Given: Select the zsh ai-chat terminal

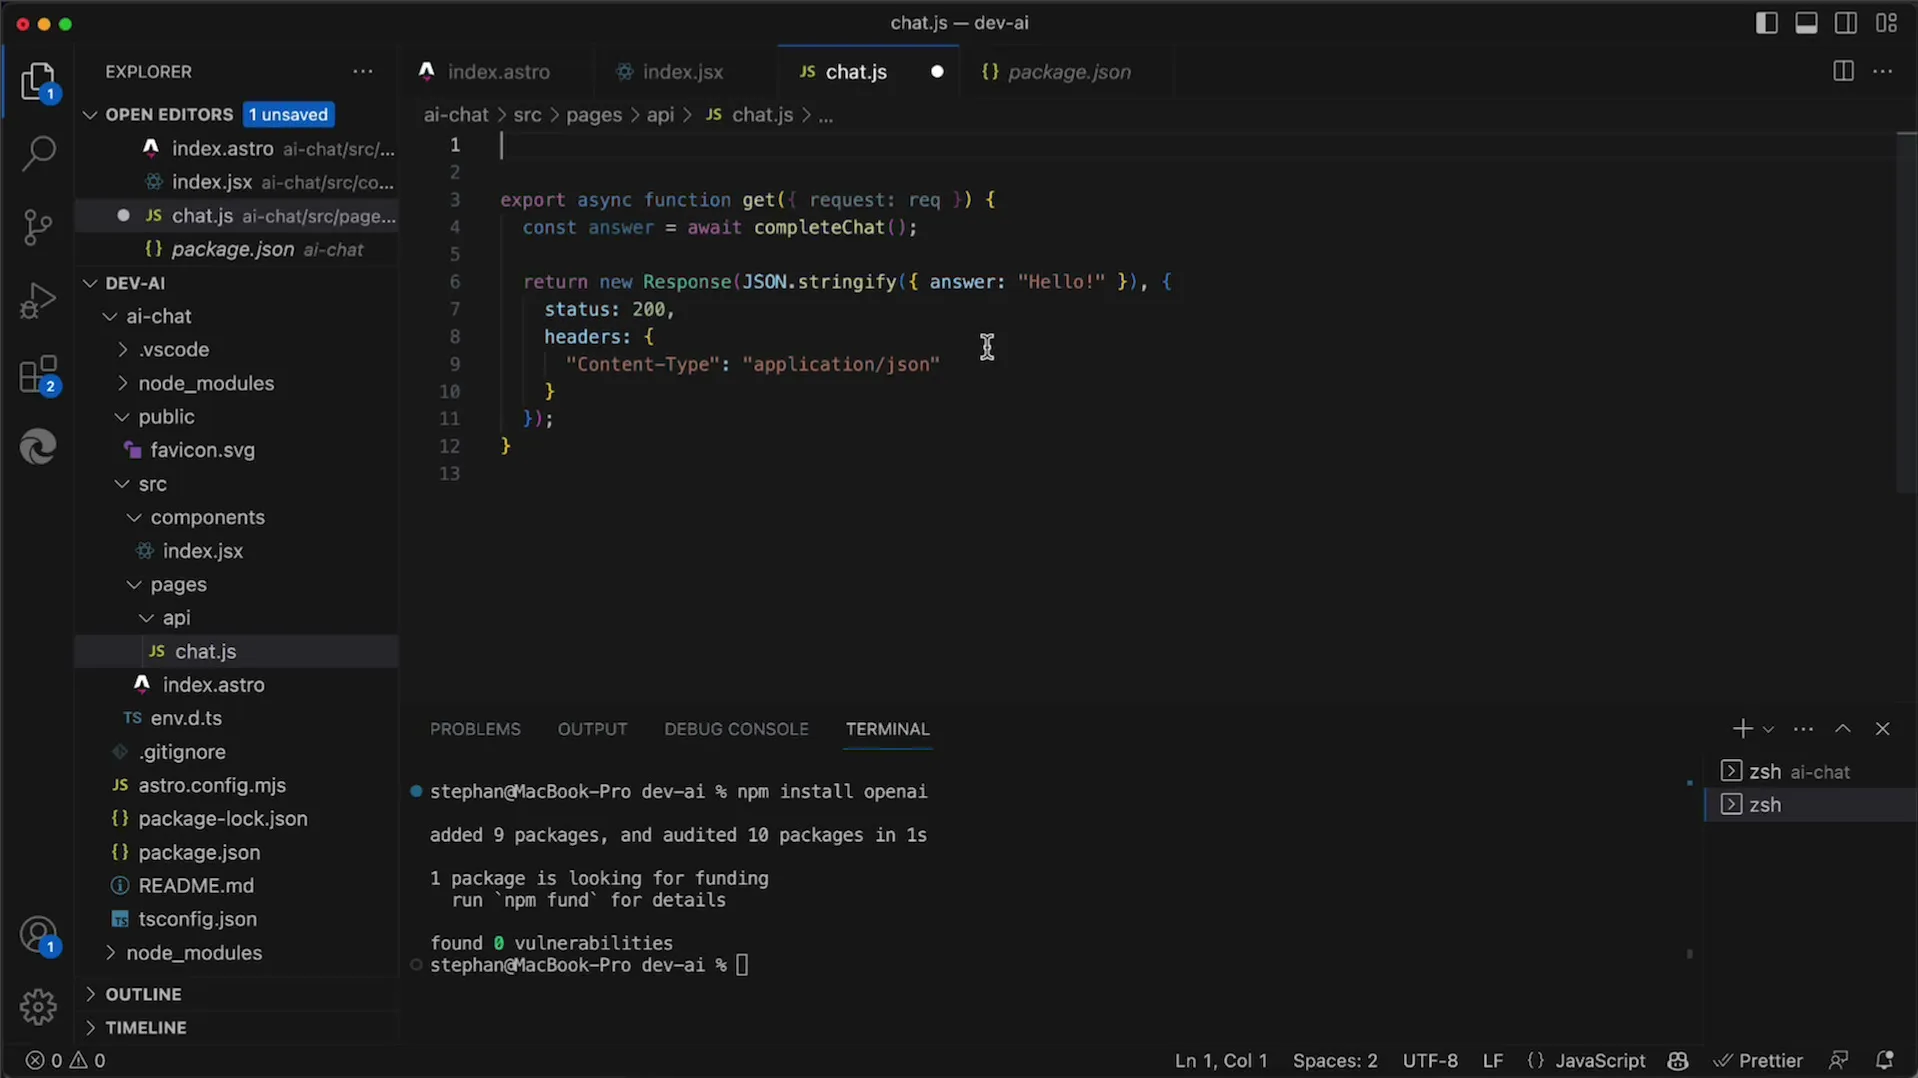Looking at the screenshot, I should 1810,771.
